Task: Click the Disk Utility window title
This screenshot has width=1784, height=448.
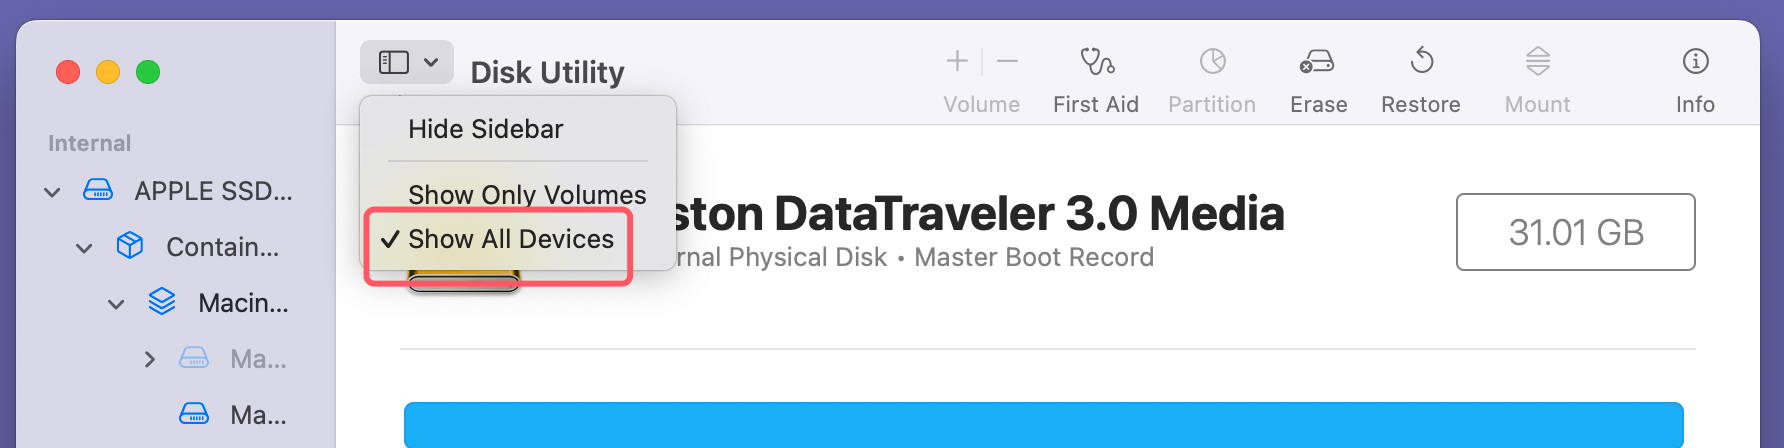Action: [x=547, y=72]
